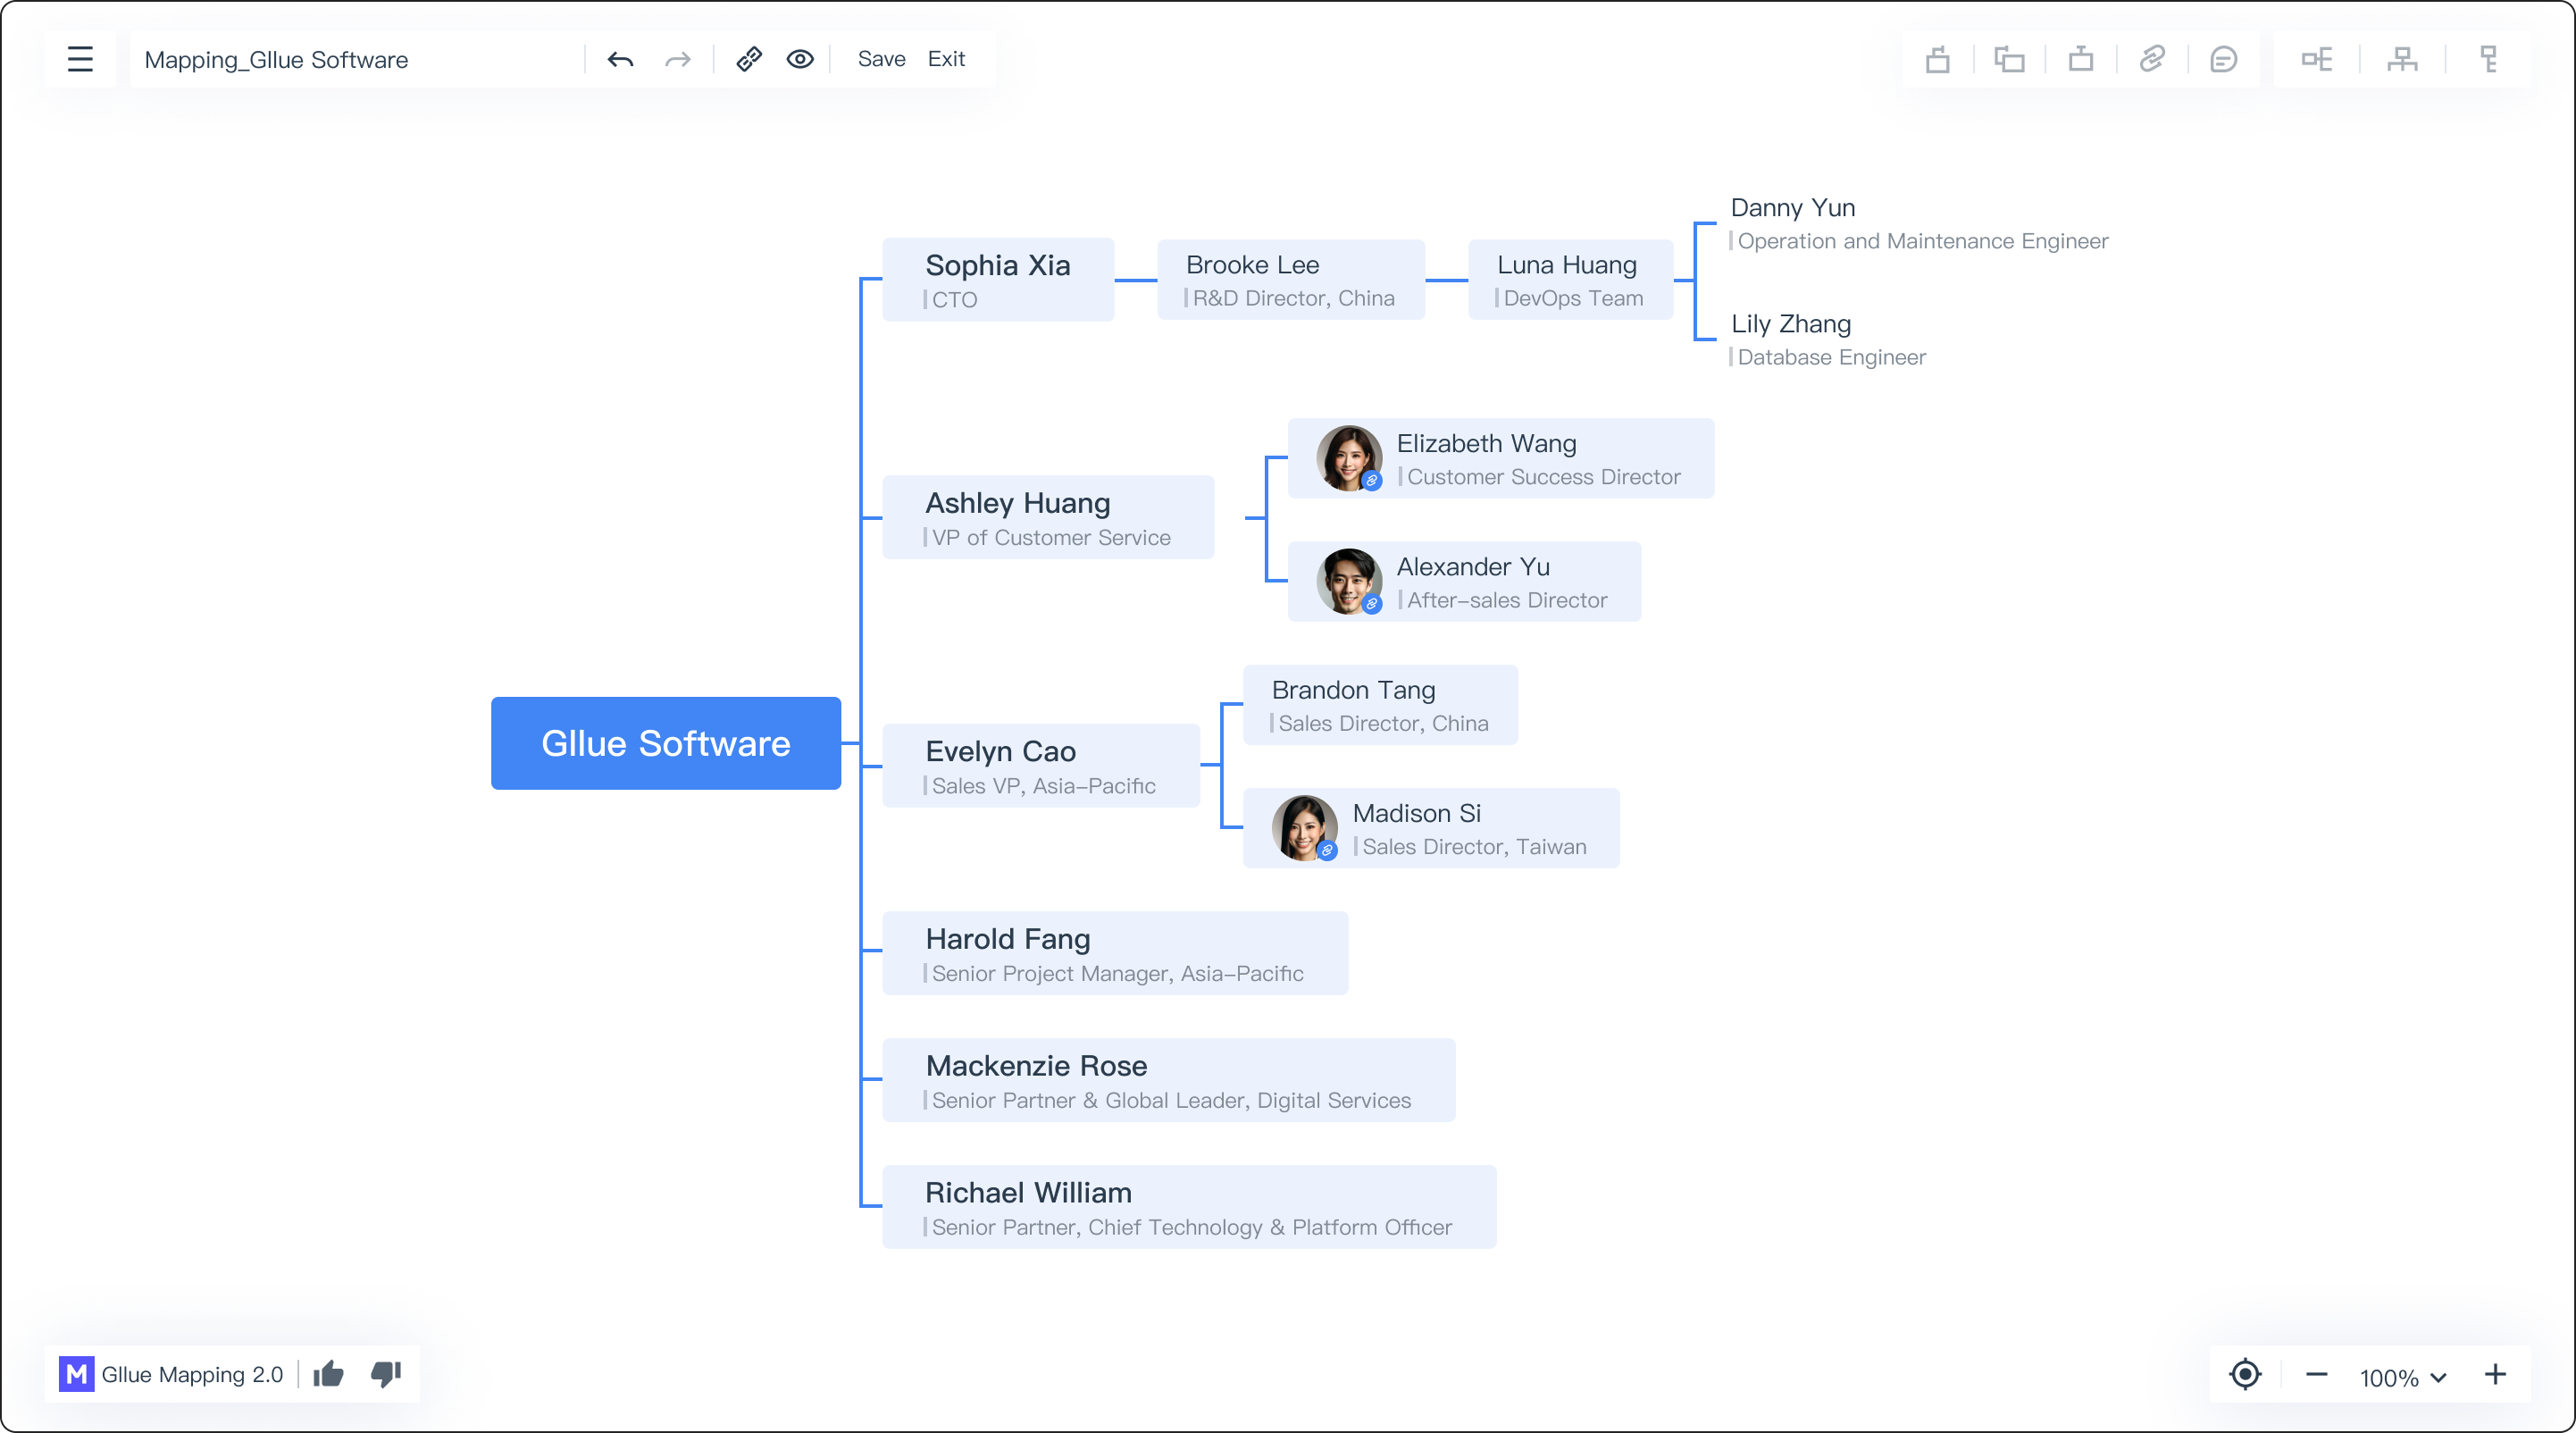Click the zoom out minus button

click(x=2316, y=1375)
